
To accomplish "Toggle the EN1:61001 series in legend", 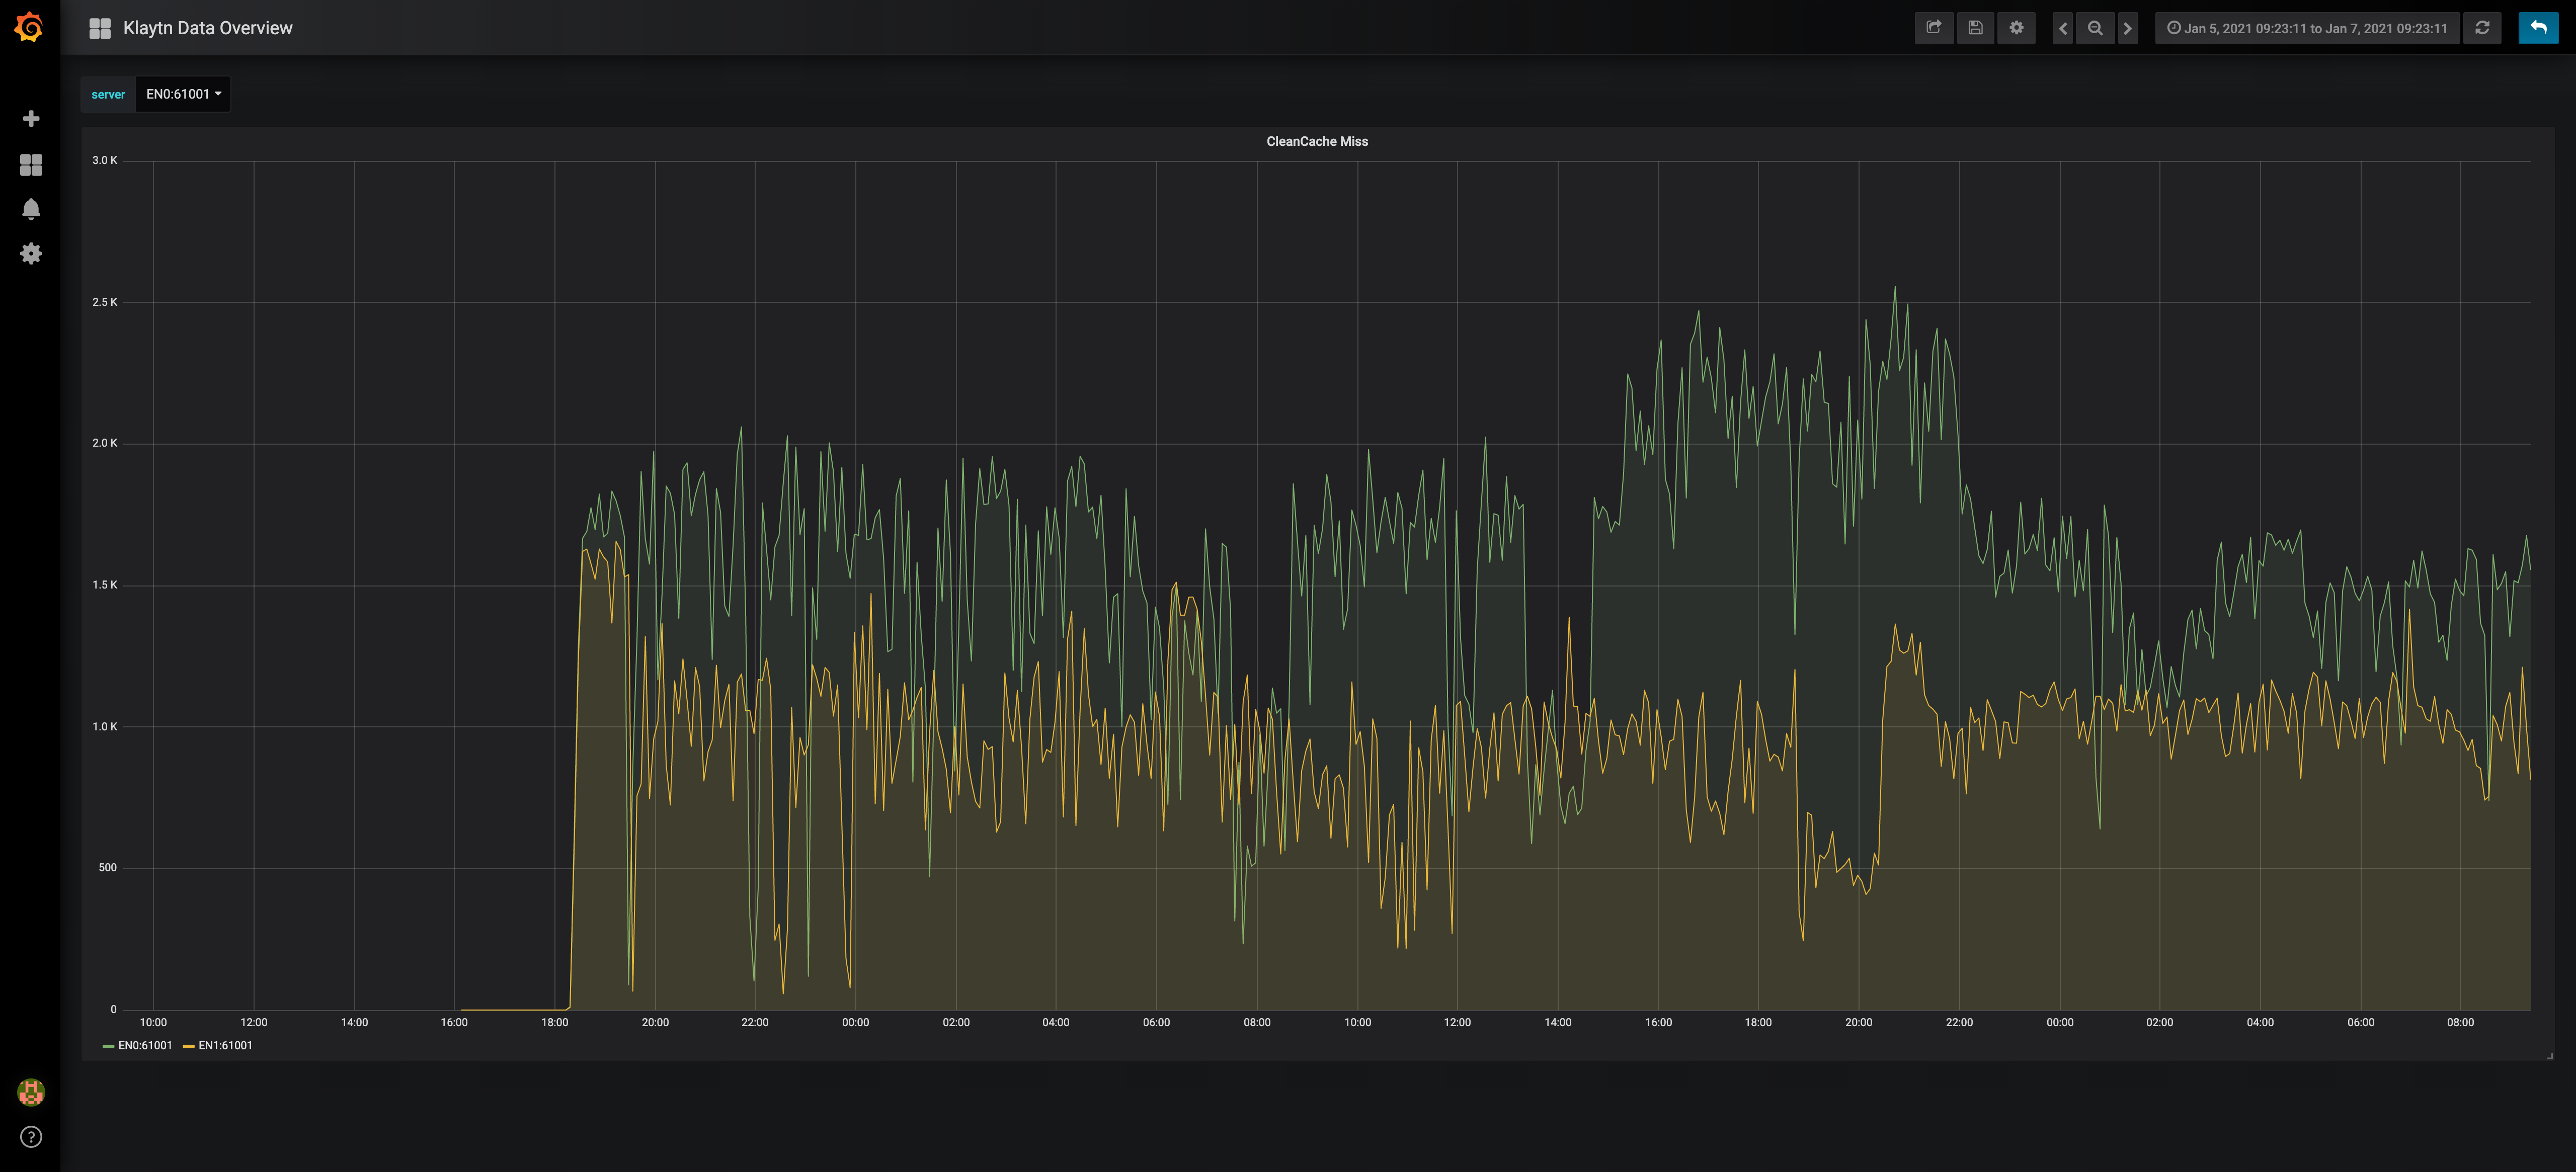I will click(x=225, y=1046).
